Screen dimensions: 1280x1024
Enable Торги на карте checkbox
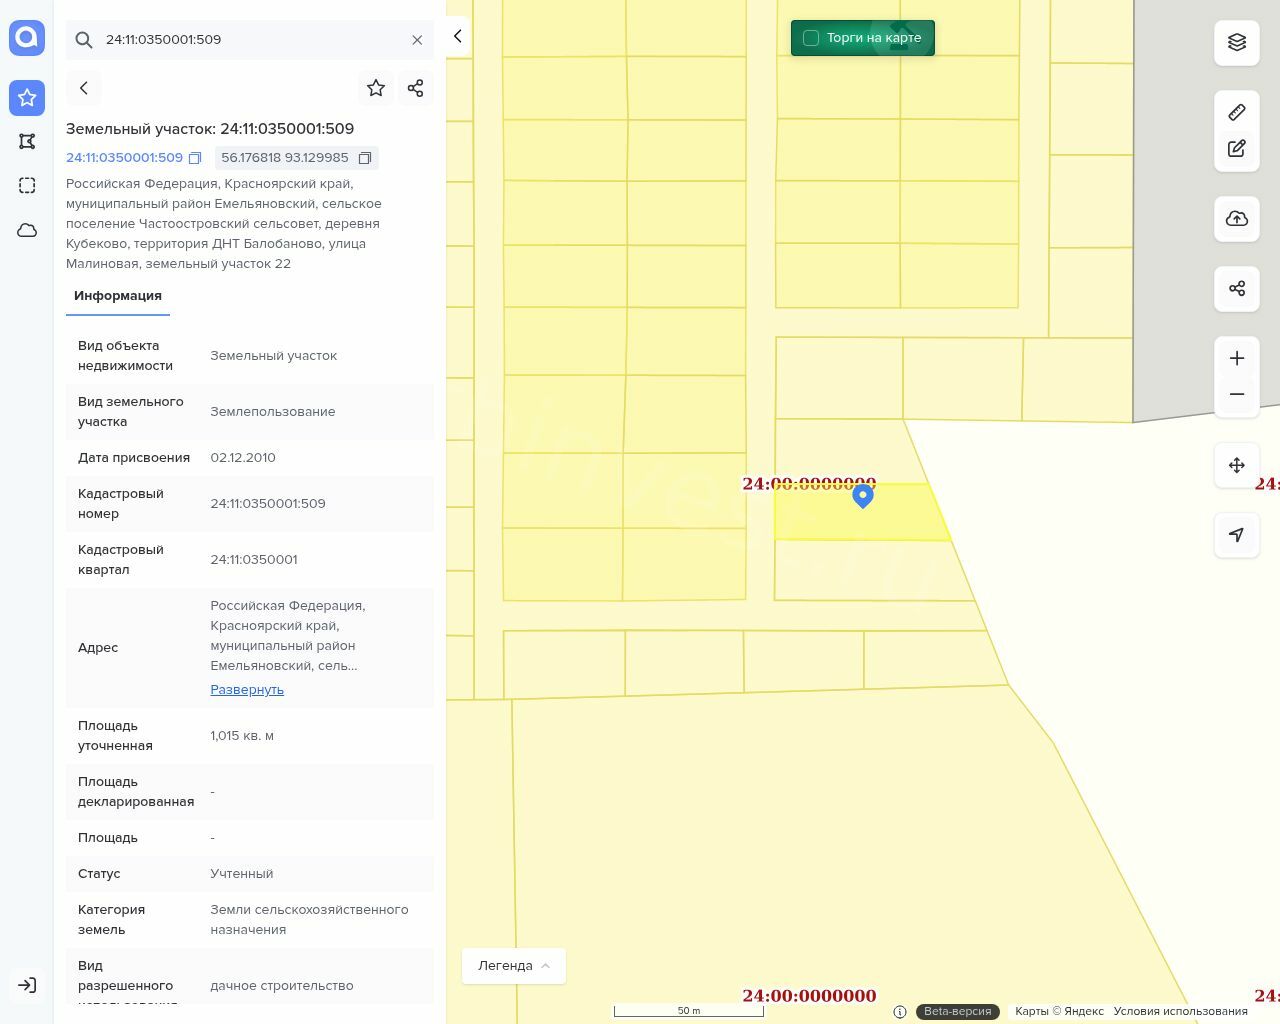coord(811,38)
